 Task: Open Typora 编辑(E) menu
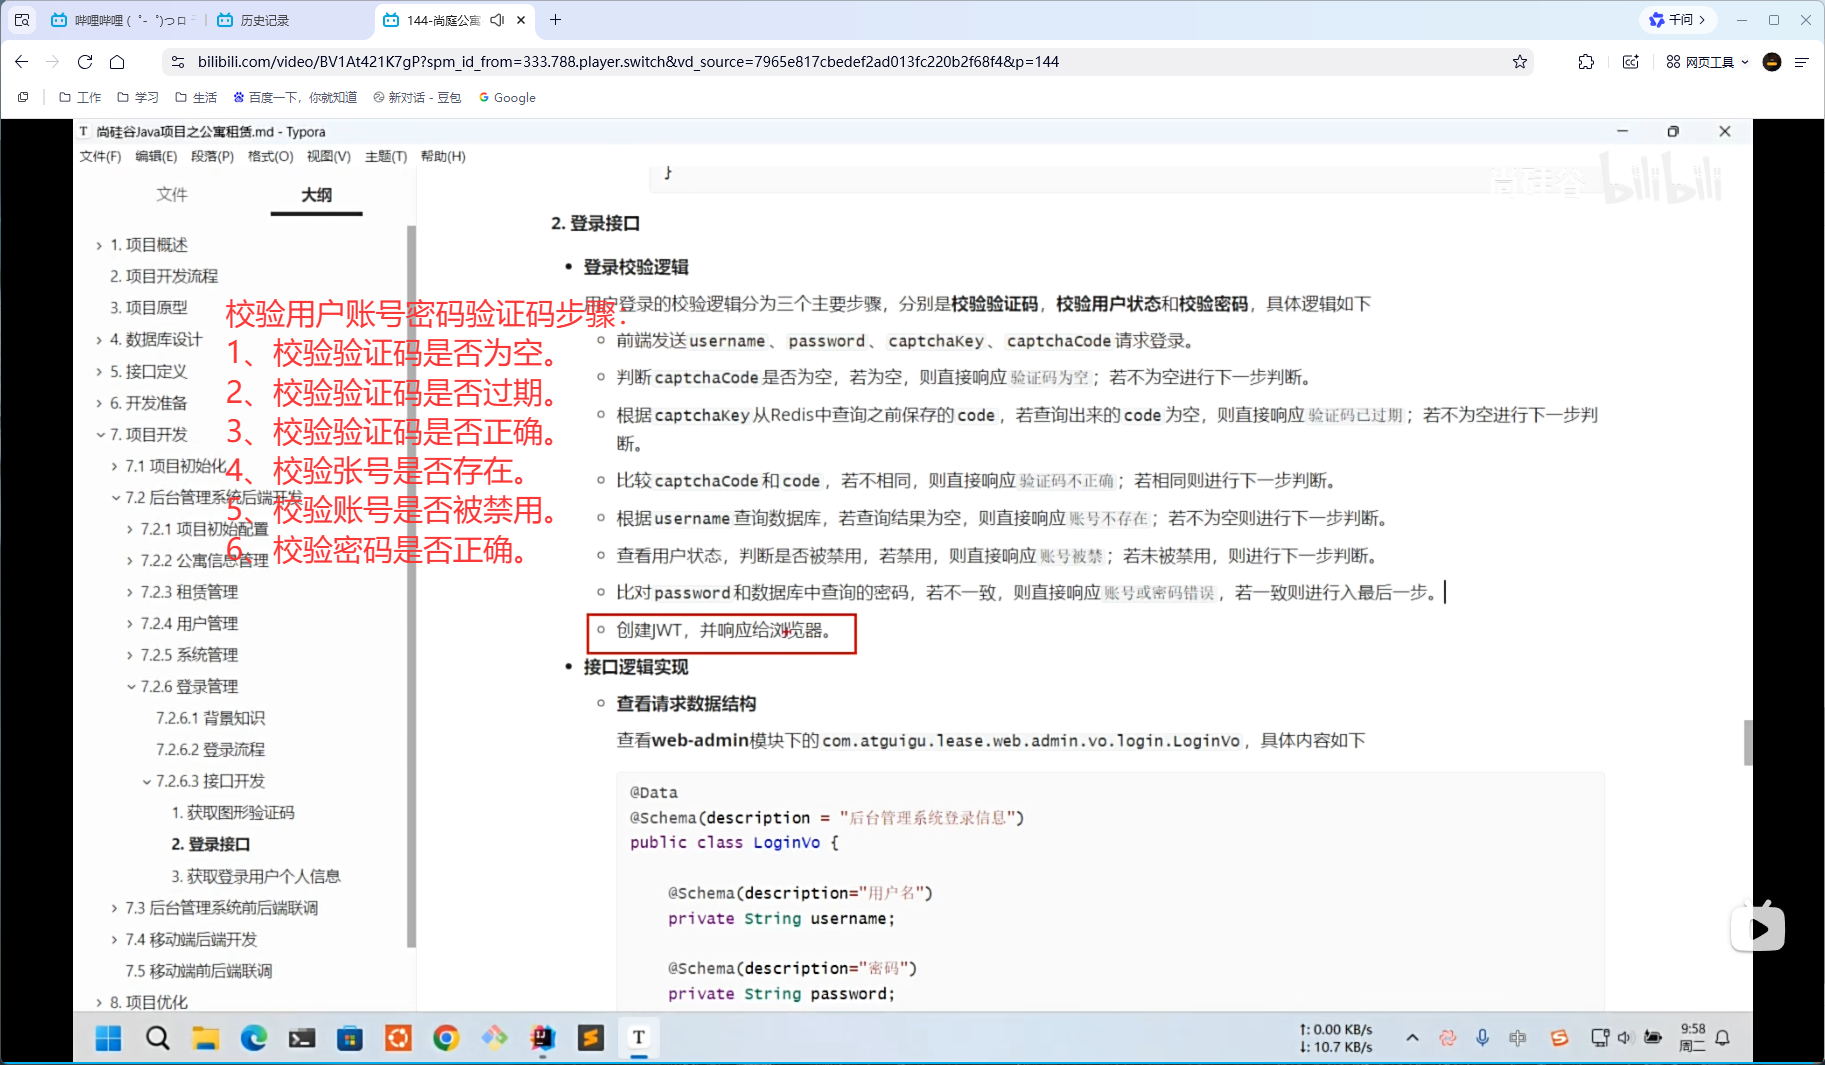[x=156, y=157]
